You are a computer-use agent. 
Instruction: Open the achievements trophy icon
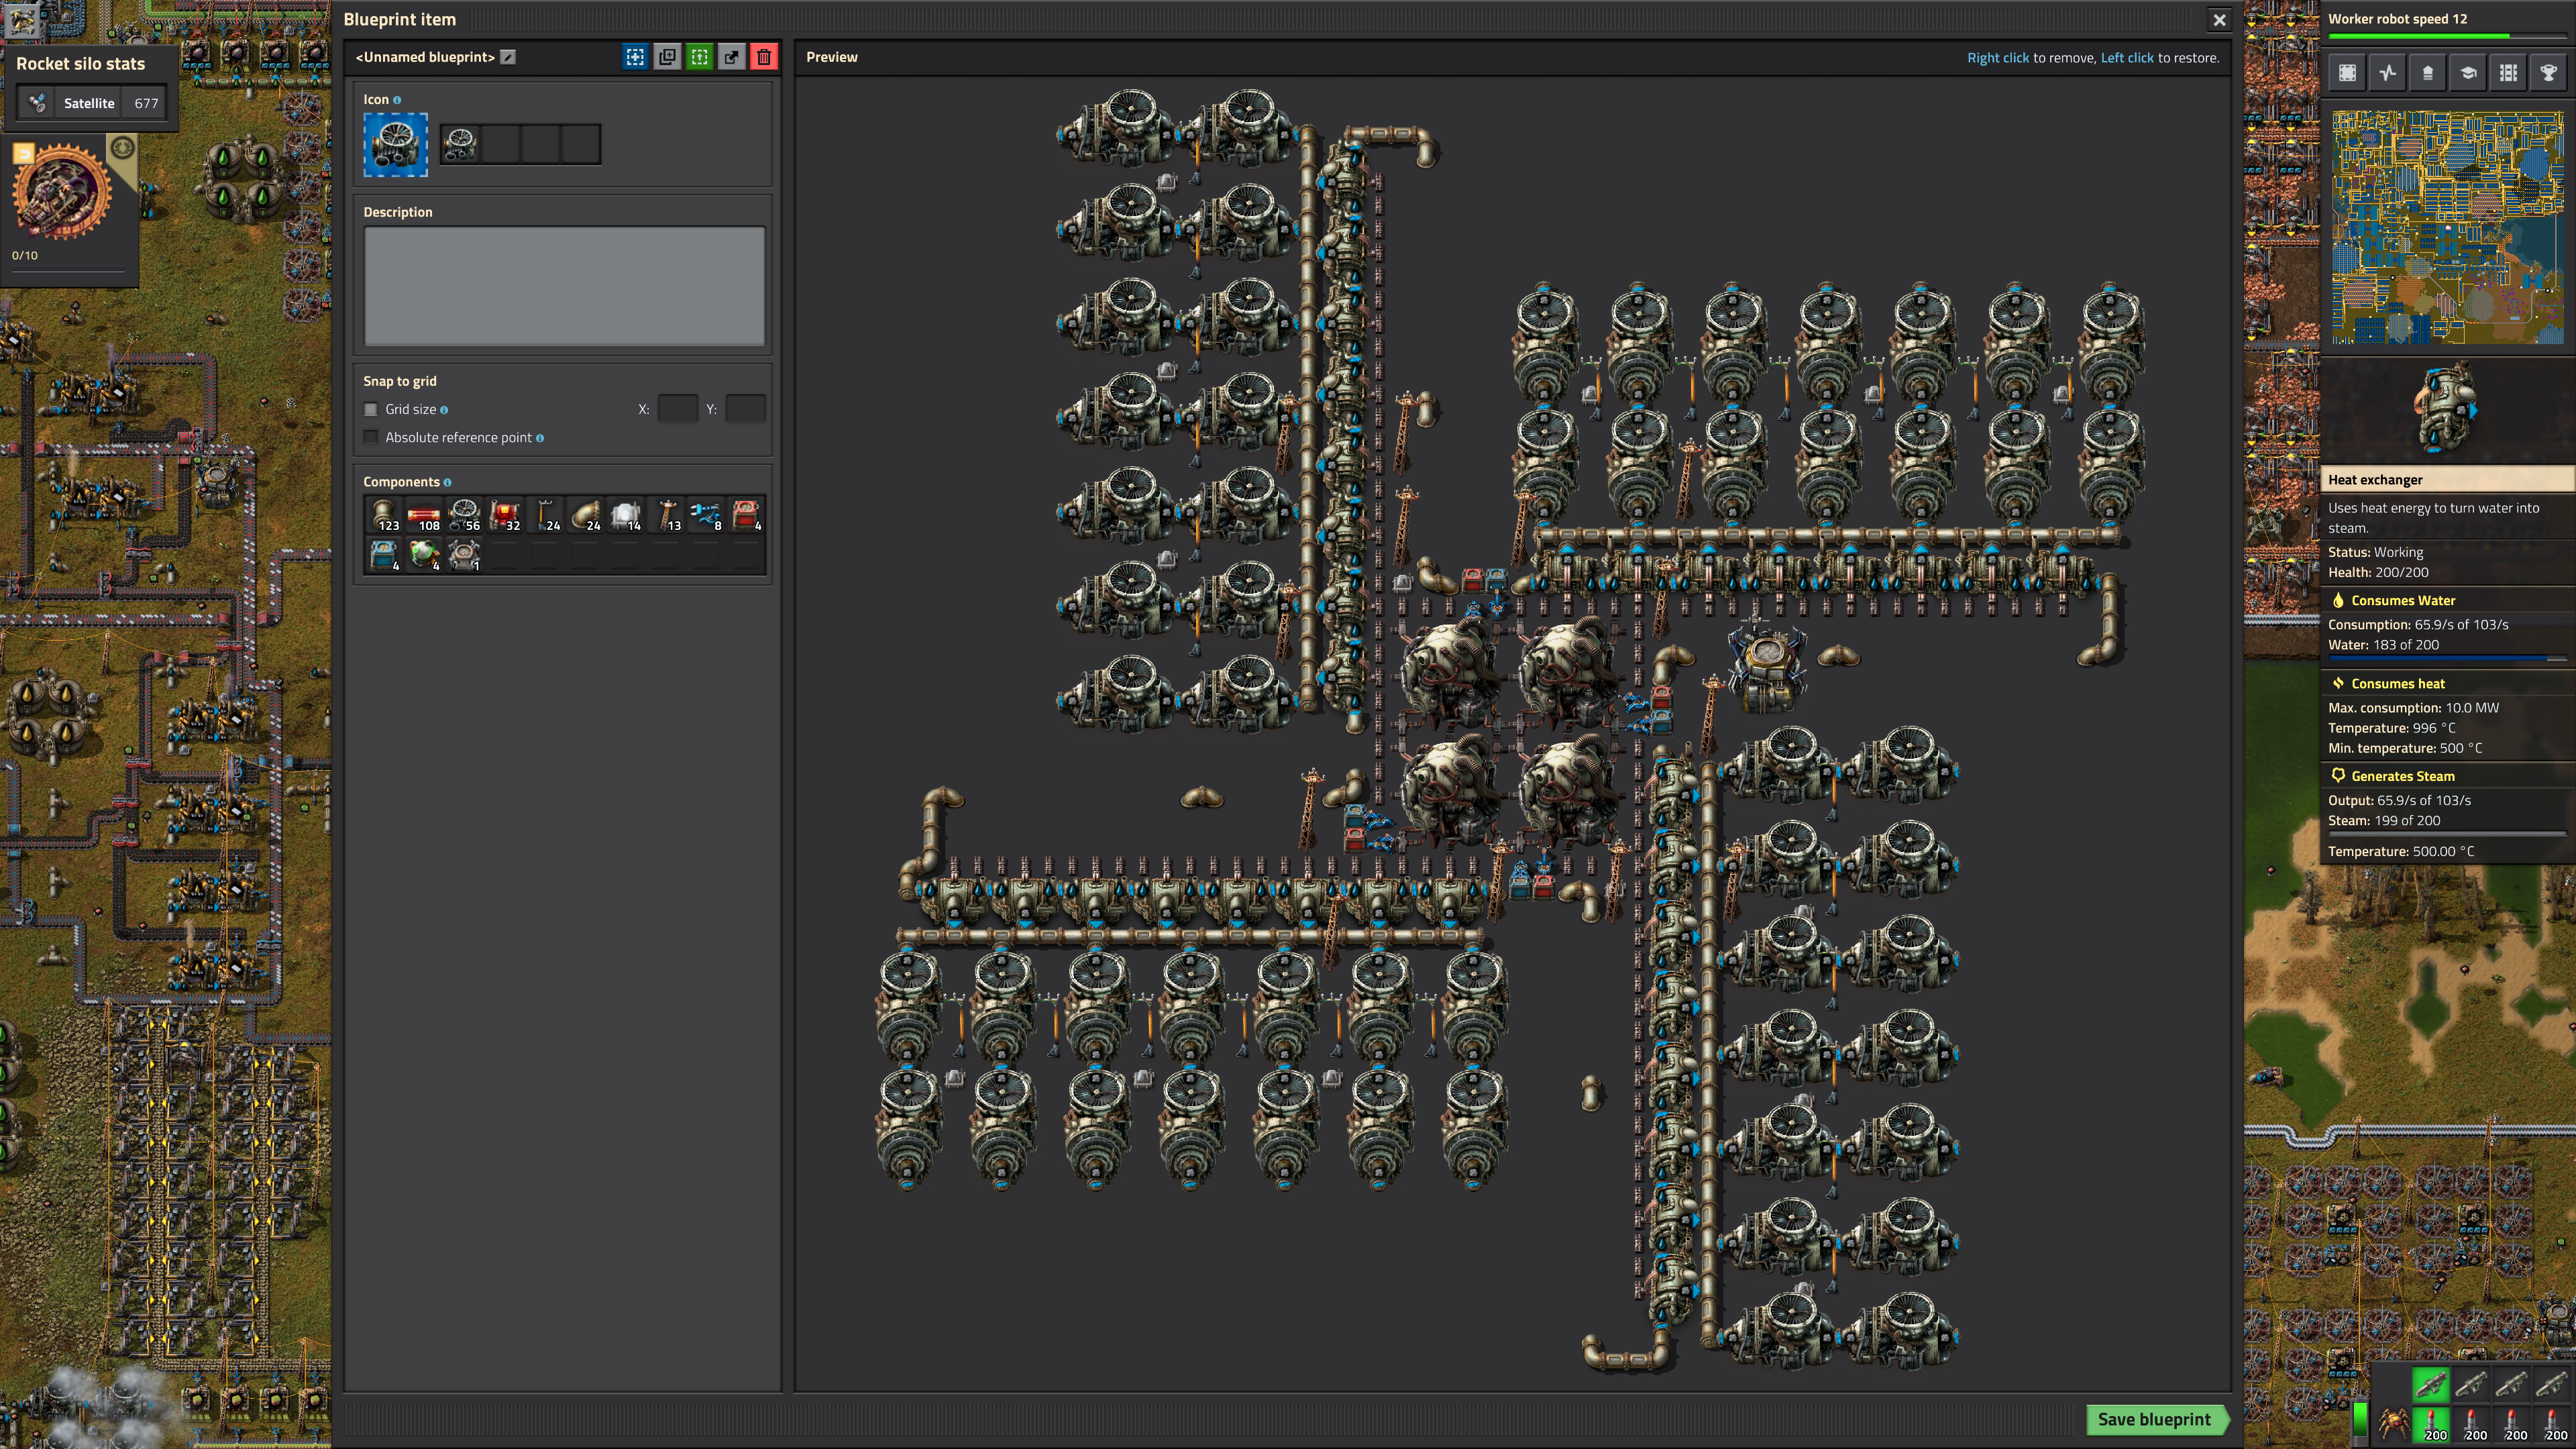click(x=2548, y=73)
